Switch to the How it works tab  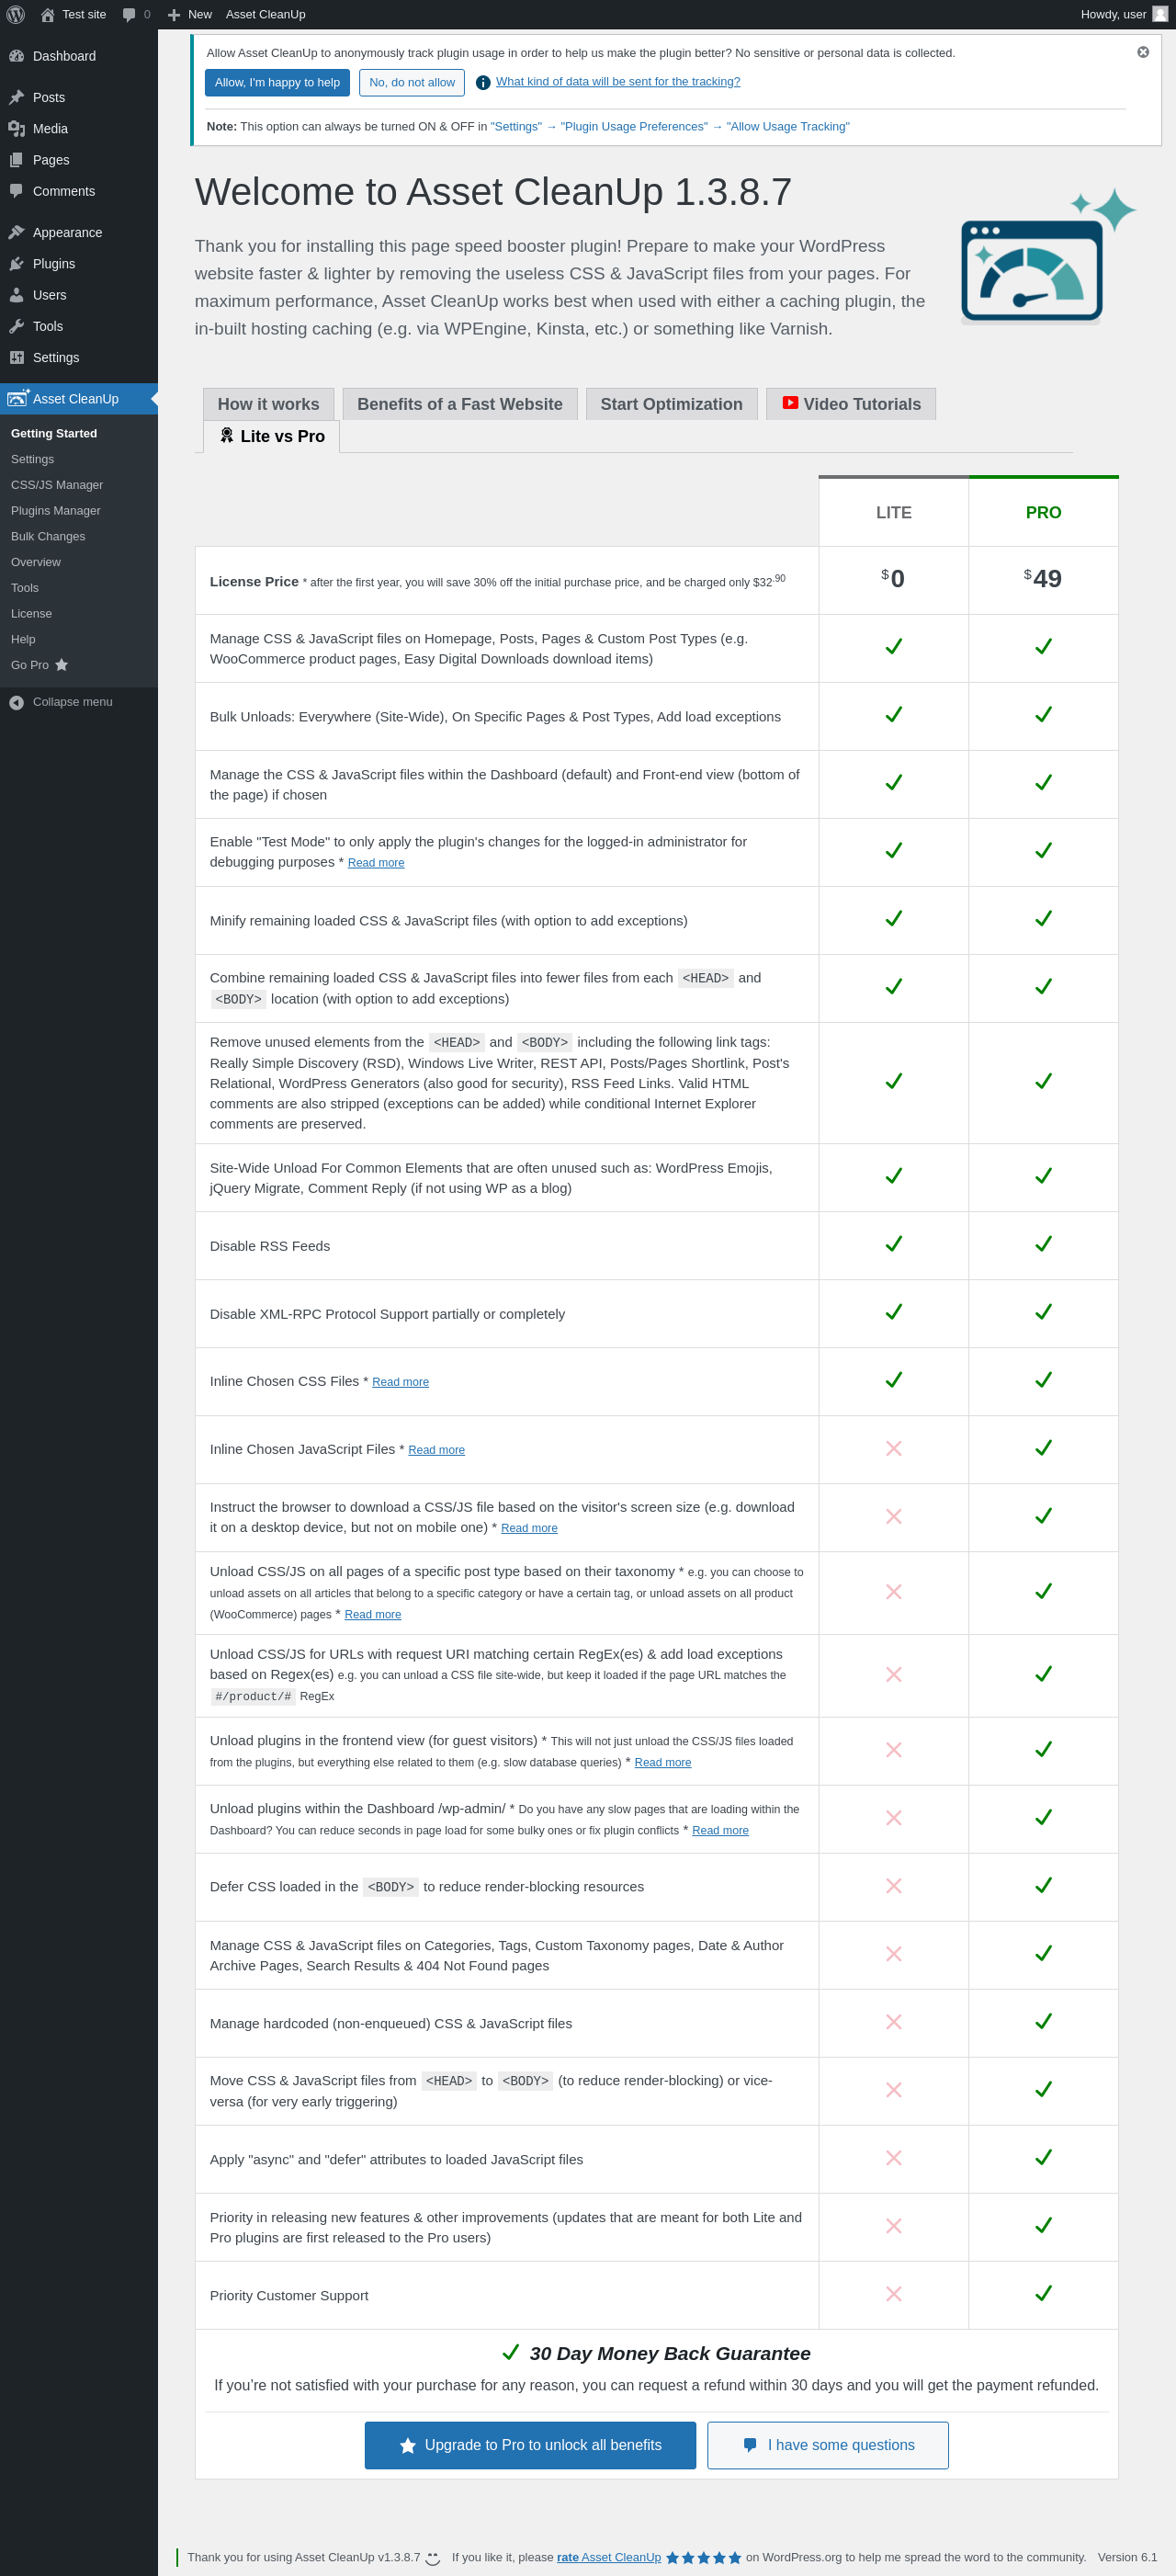tap(268, 404)
